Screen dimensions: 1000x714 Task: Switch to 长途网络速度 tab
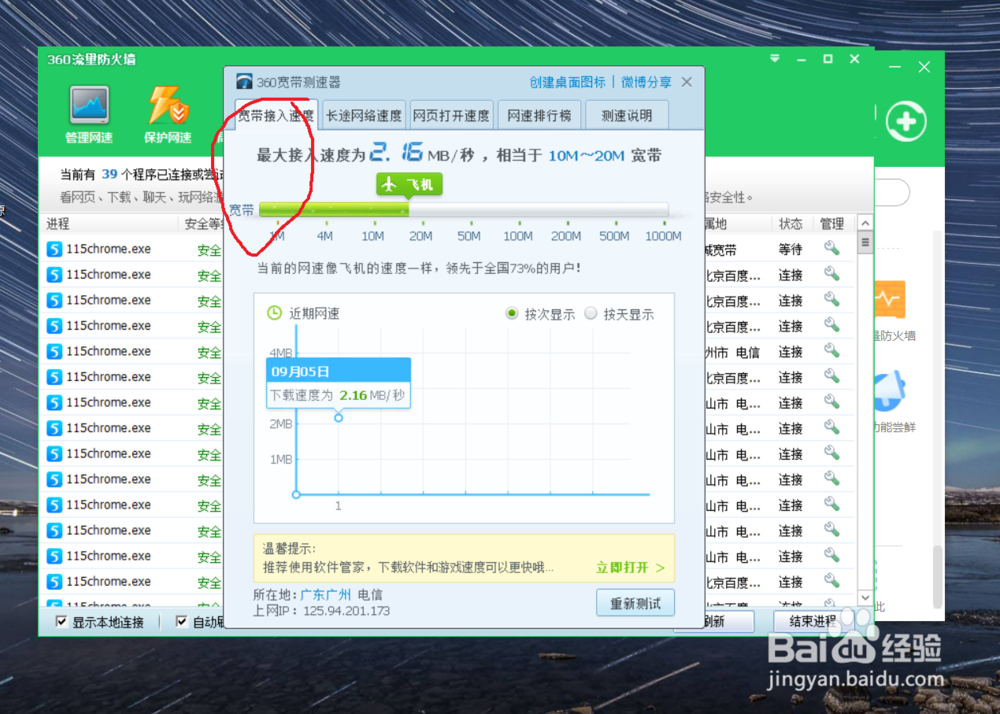[x=364, y=115]
